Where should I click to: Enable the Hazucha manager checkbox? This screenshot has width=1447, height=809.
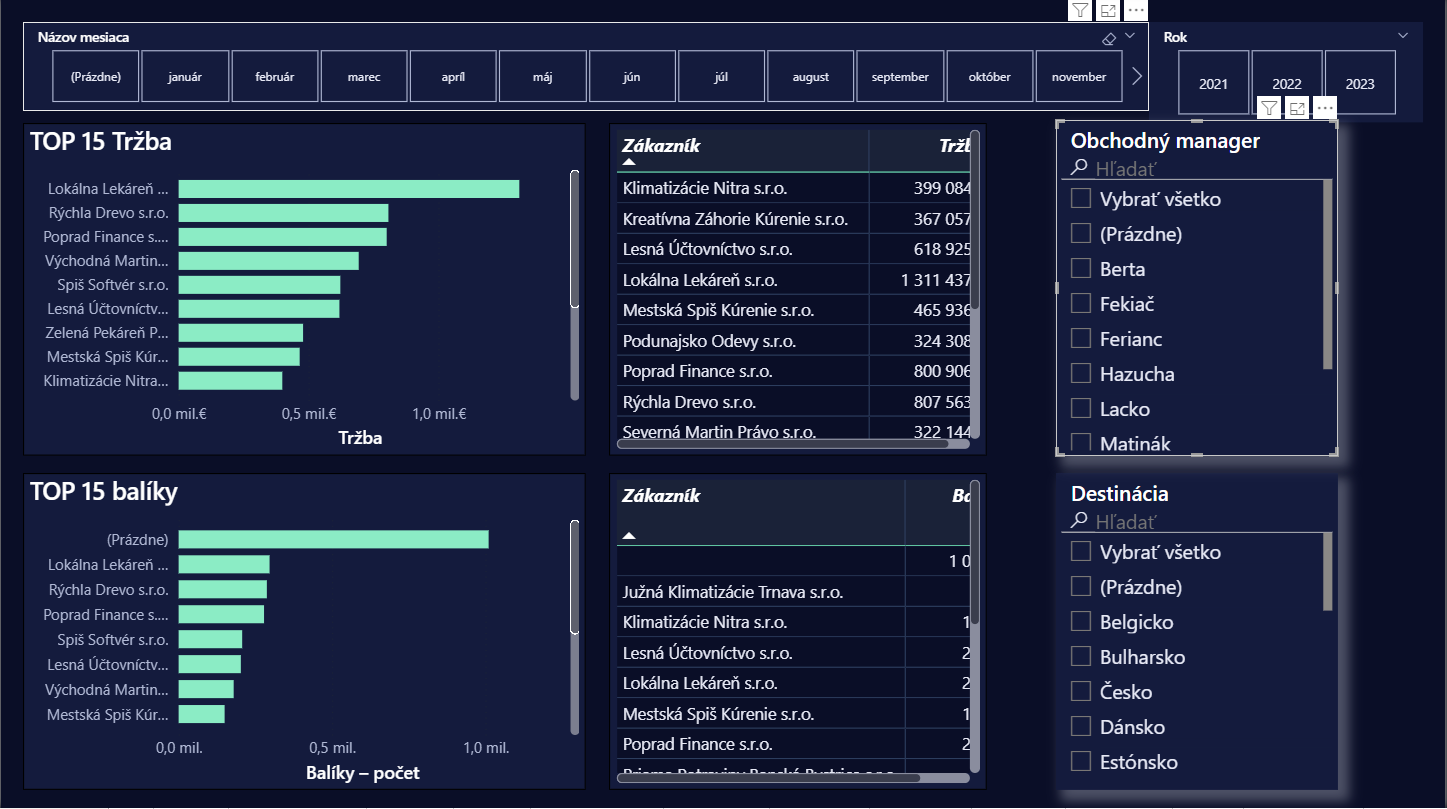(1080, 373)
